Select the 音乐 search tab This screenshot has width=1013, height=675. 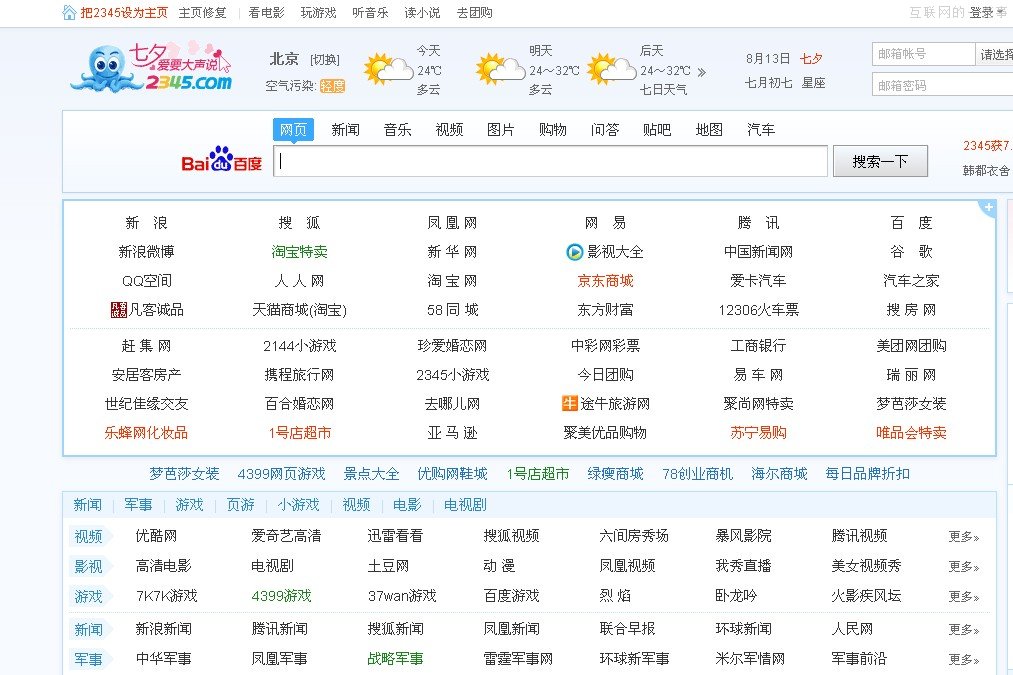(397, 130)
